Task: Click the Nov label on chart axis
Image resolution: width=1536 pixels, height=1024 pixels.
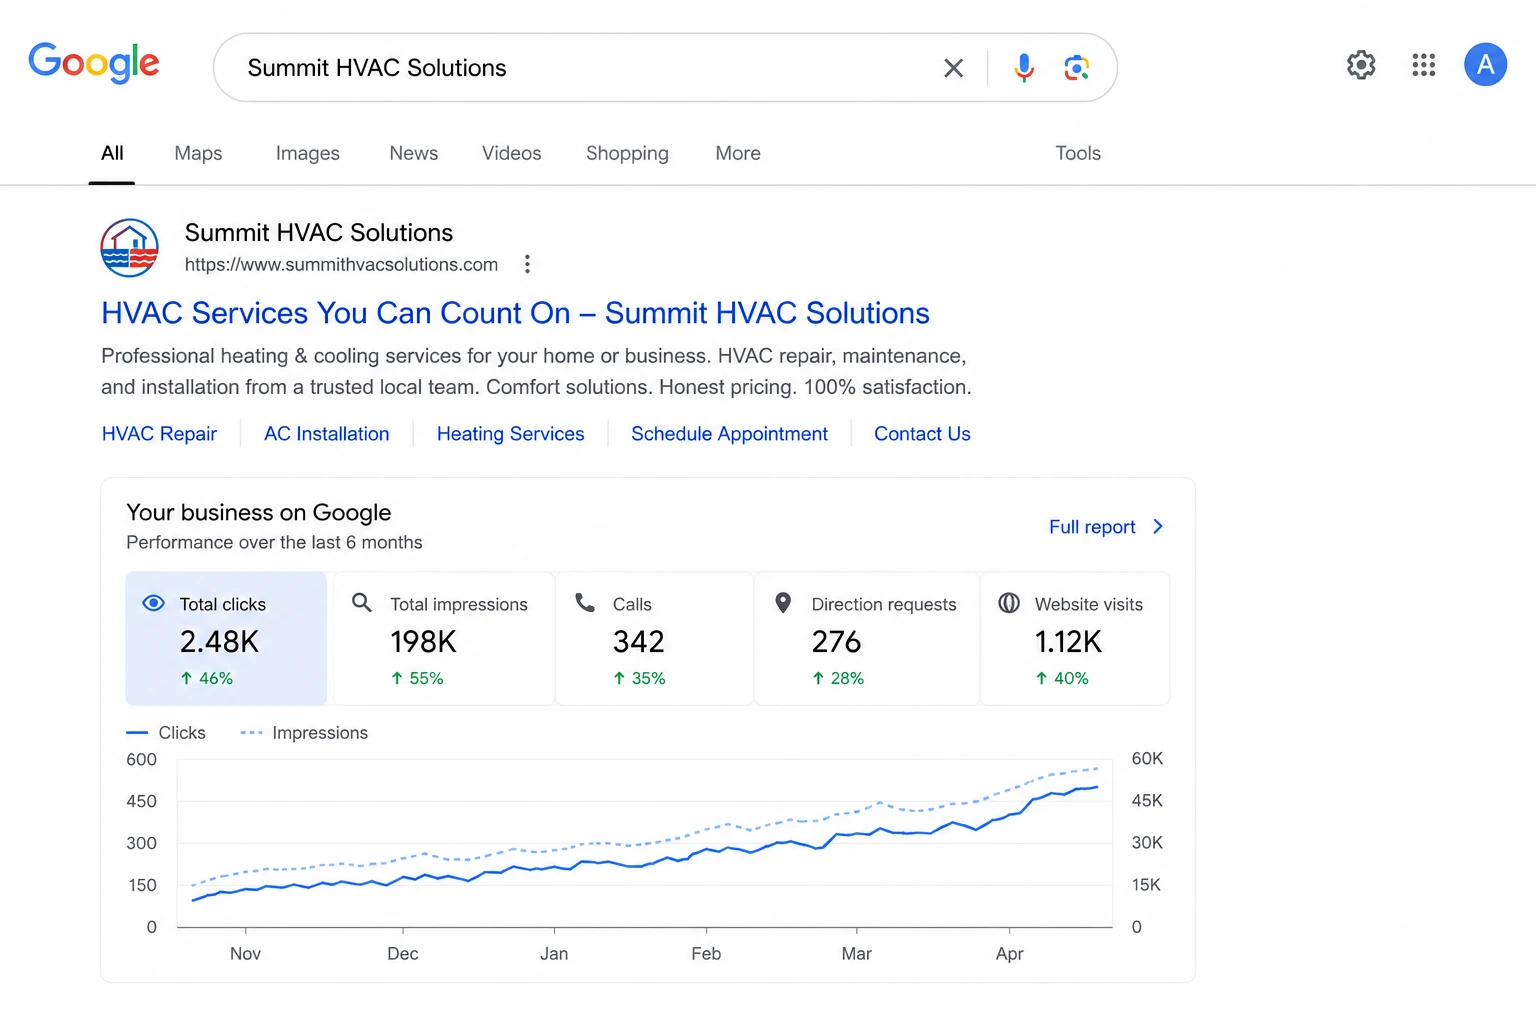Action: click(245, 954)
